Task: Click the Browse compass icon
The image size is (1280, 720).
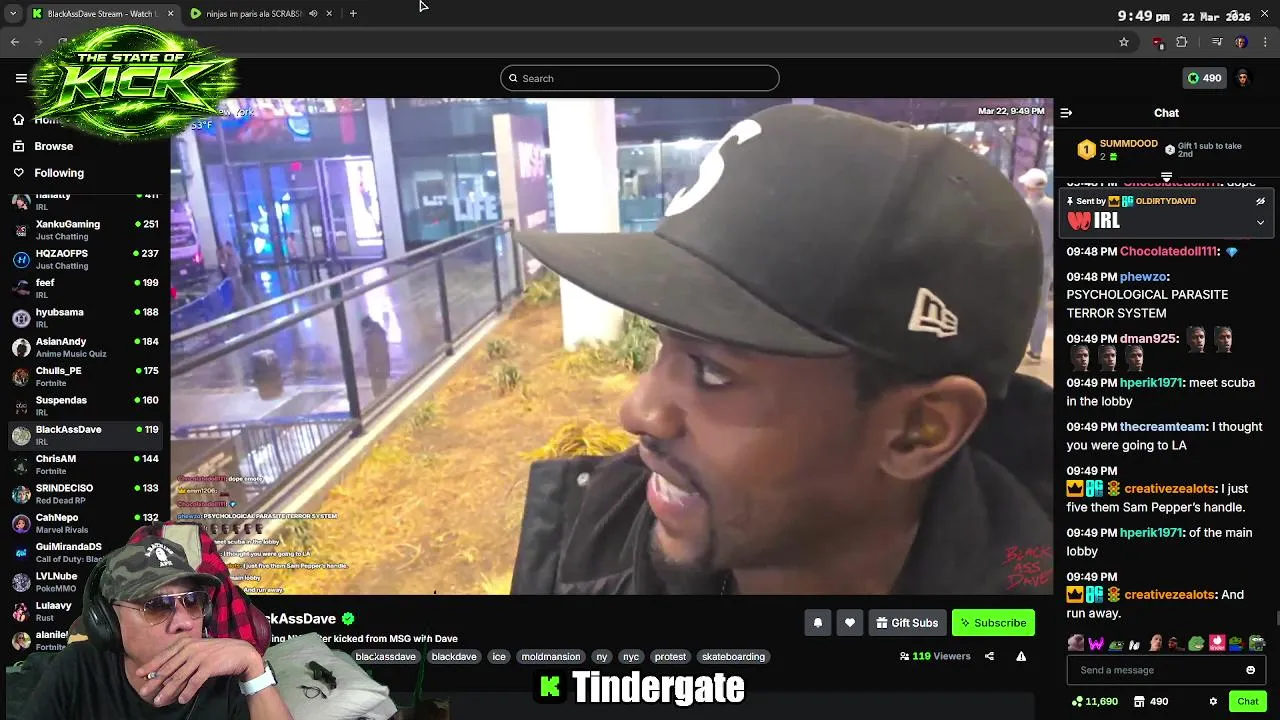Action: (x=18, y=146)
